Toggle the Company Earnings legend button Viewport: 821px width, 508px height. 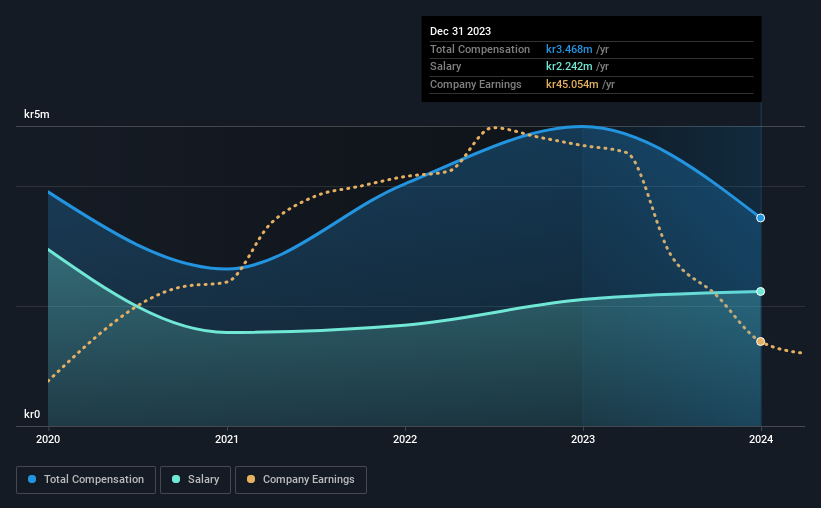301,480
